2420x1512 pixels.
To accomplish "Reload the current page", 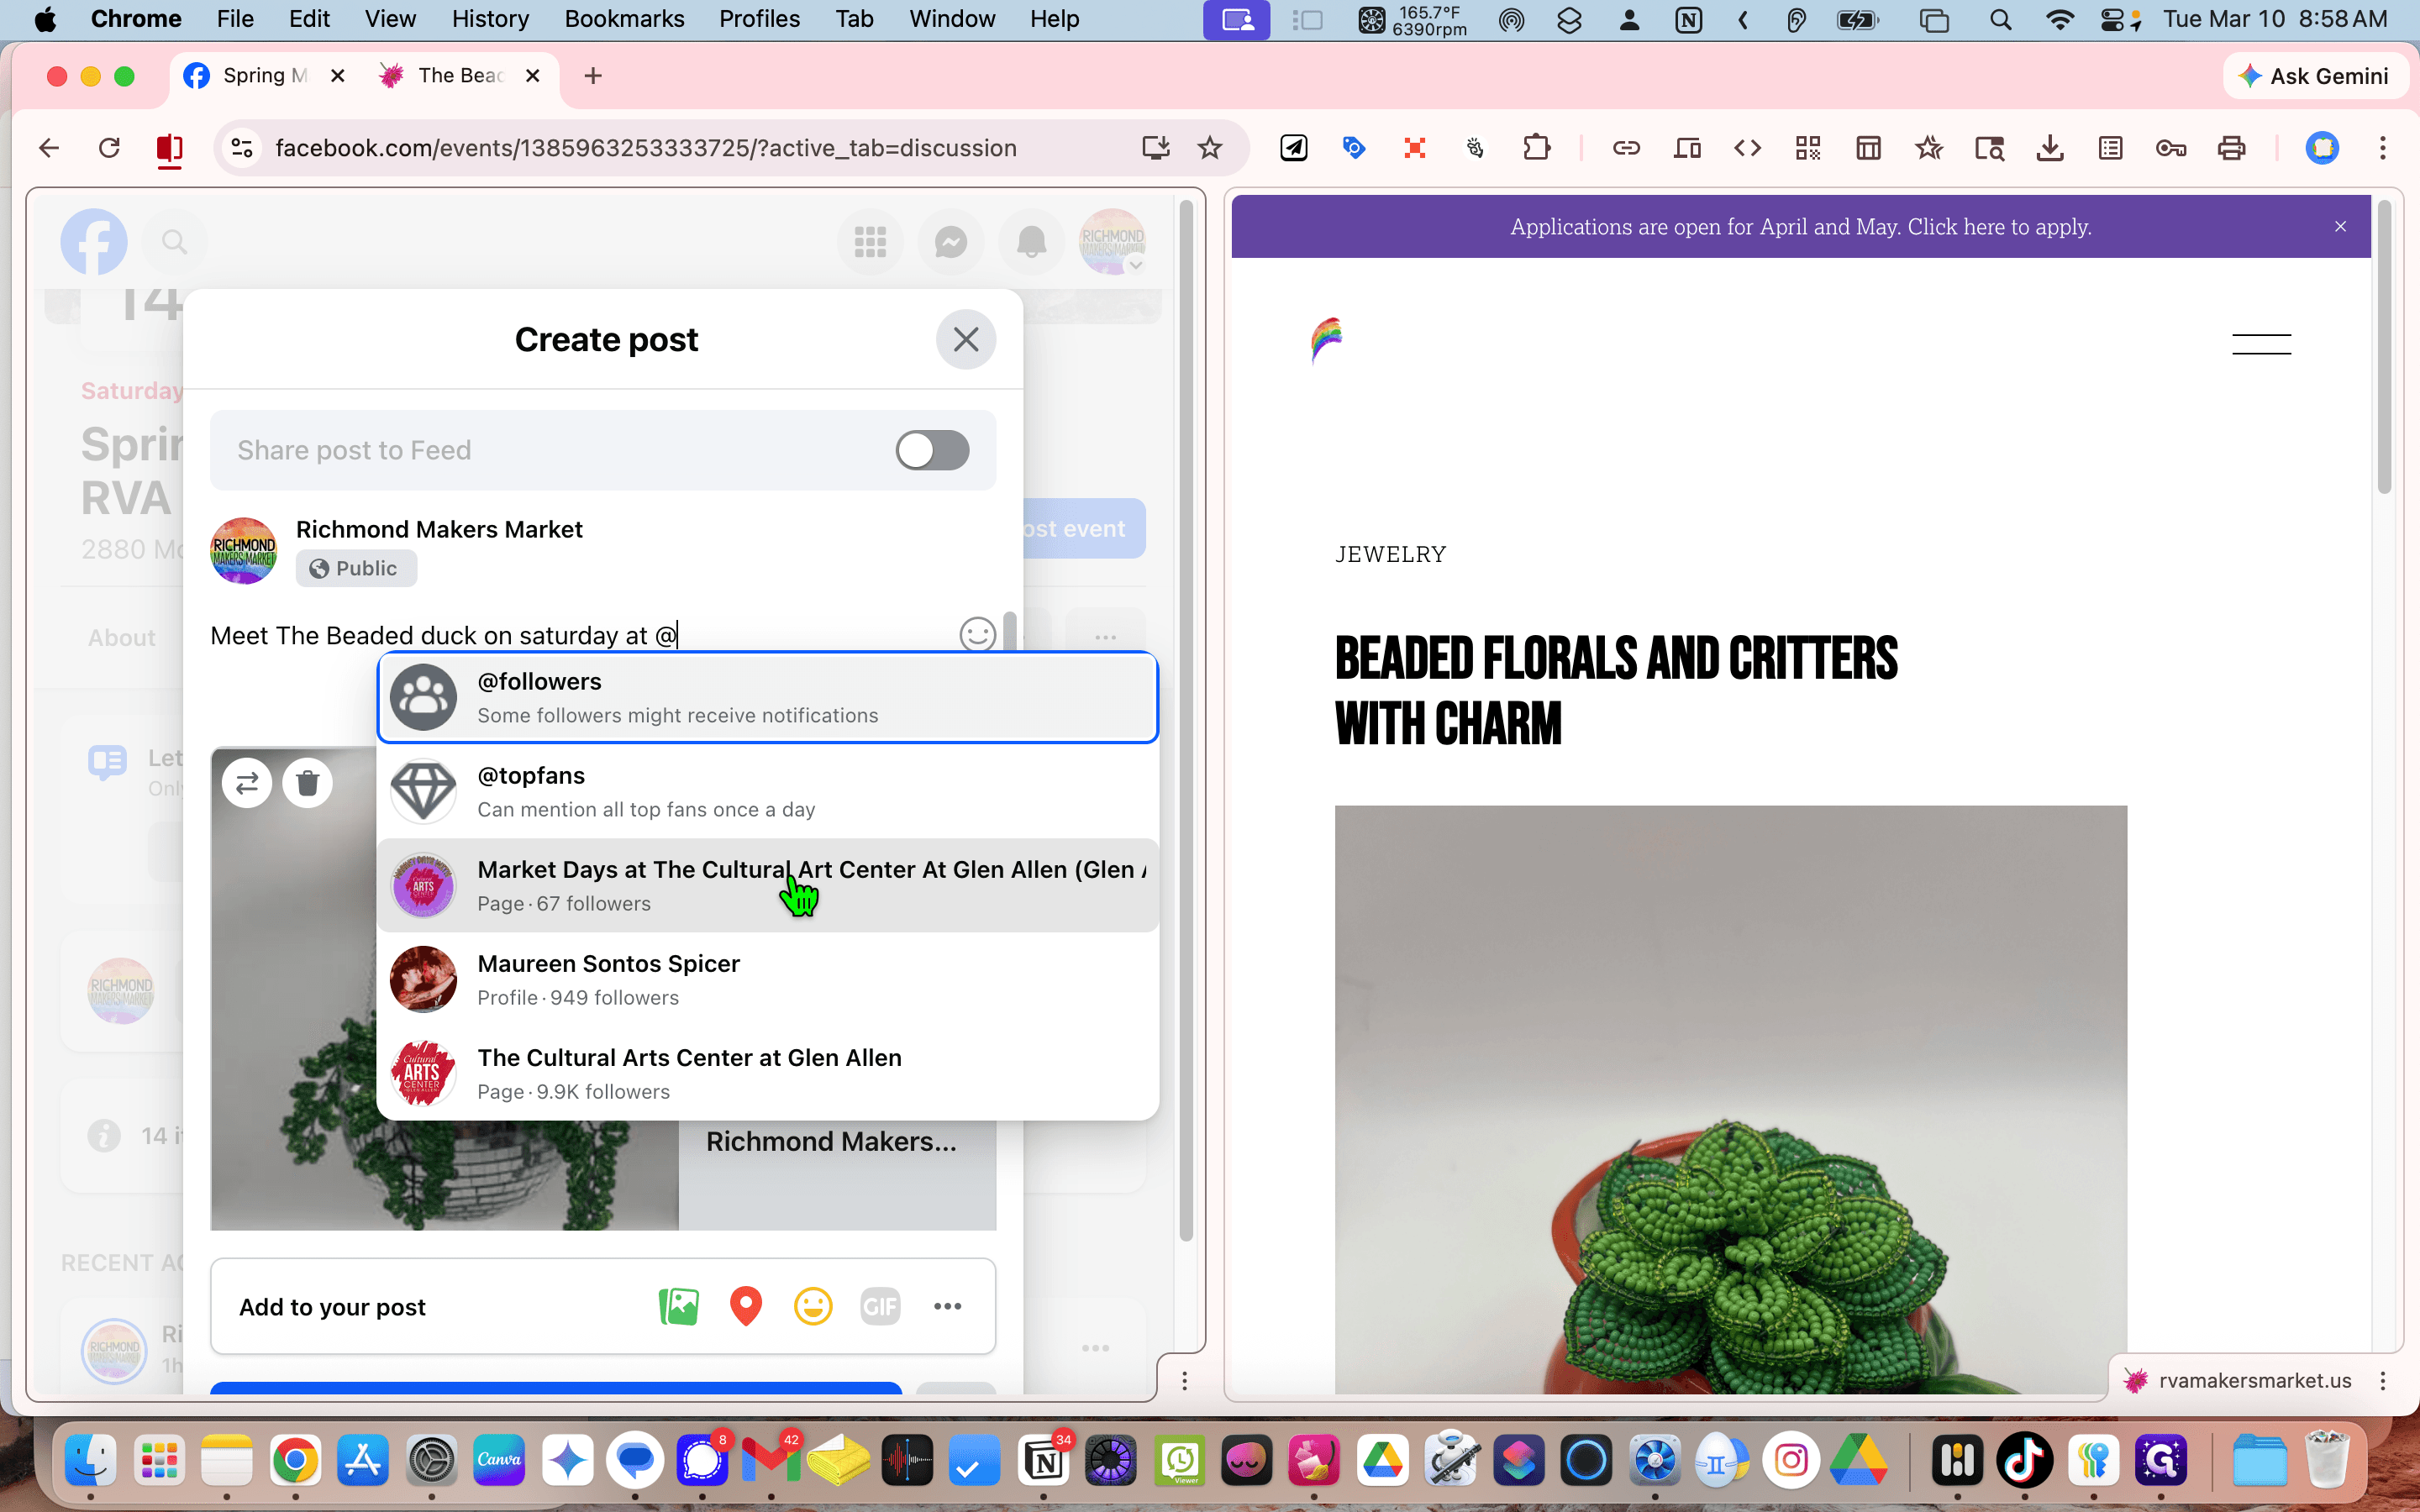I will coord(109,148).
